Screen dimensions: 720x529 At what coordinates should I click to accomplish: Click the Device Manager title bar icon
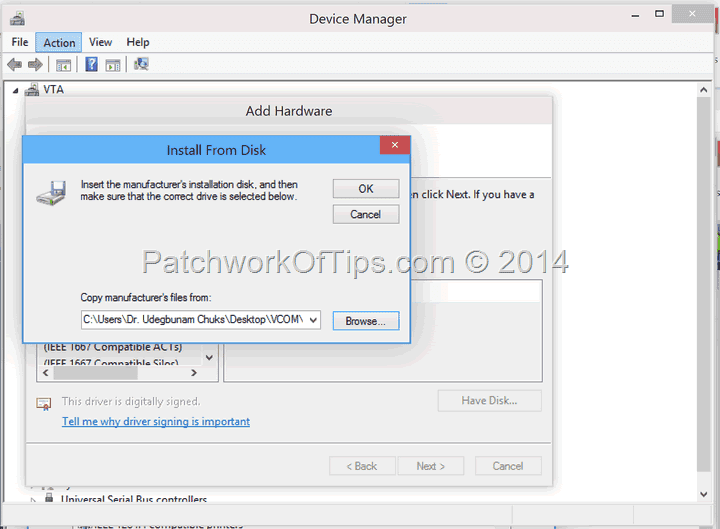pyautogui.click(x=17, y=18)
